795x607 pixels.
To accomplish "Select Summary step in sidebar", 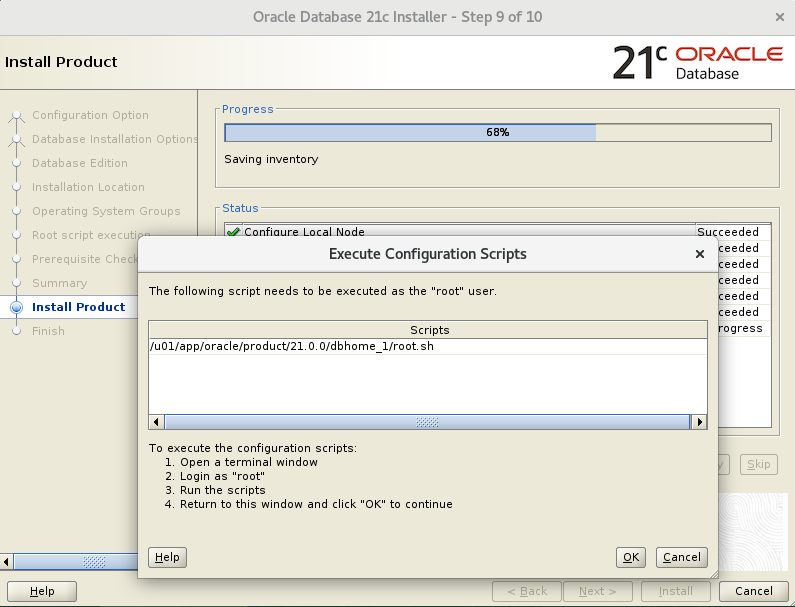I will pyautogui.click(x=59, y=283).
